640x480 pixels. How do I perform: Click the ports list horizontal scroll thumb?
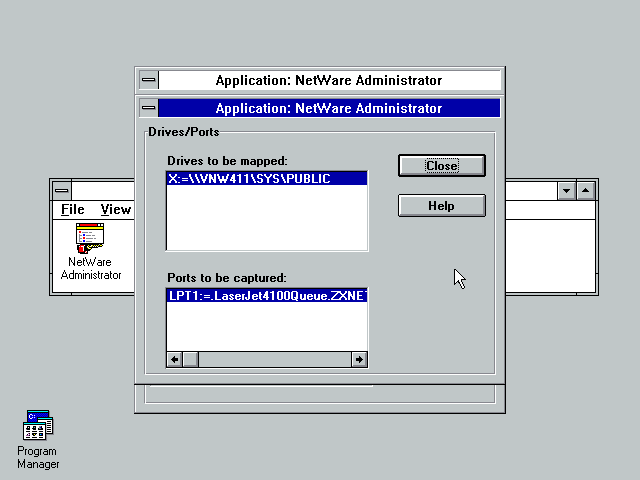coord(191,360)
